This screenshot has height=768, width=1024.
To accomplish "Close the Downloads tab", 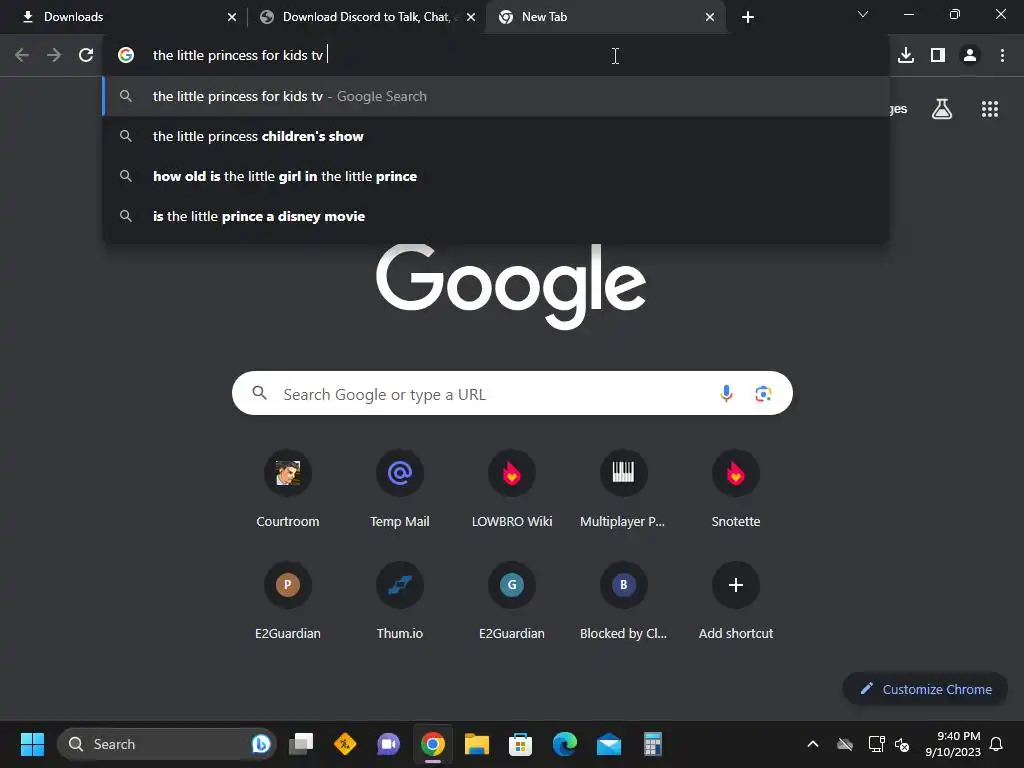I will [232, 17].
